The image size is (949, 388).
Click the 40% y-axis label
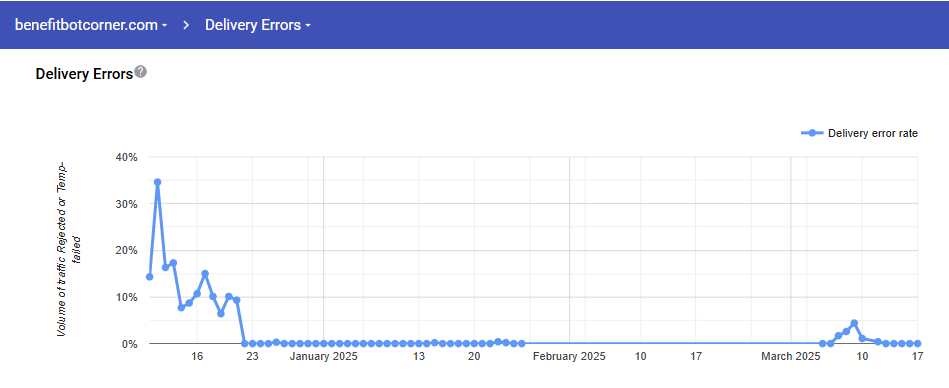(126, 157)
